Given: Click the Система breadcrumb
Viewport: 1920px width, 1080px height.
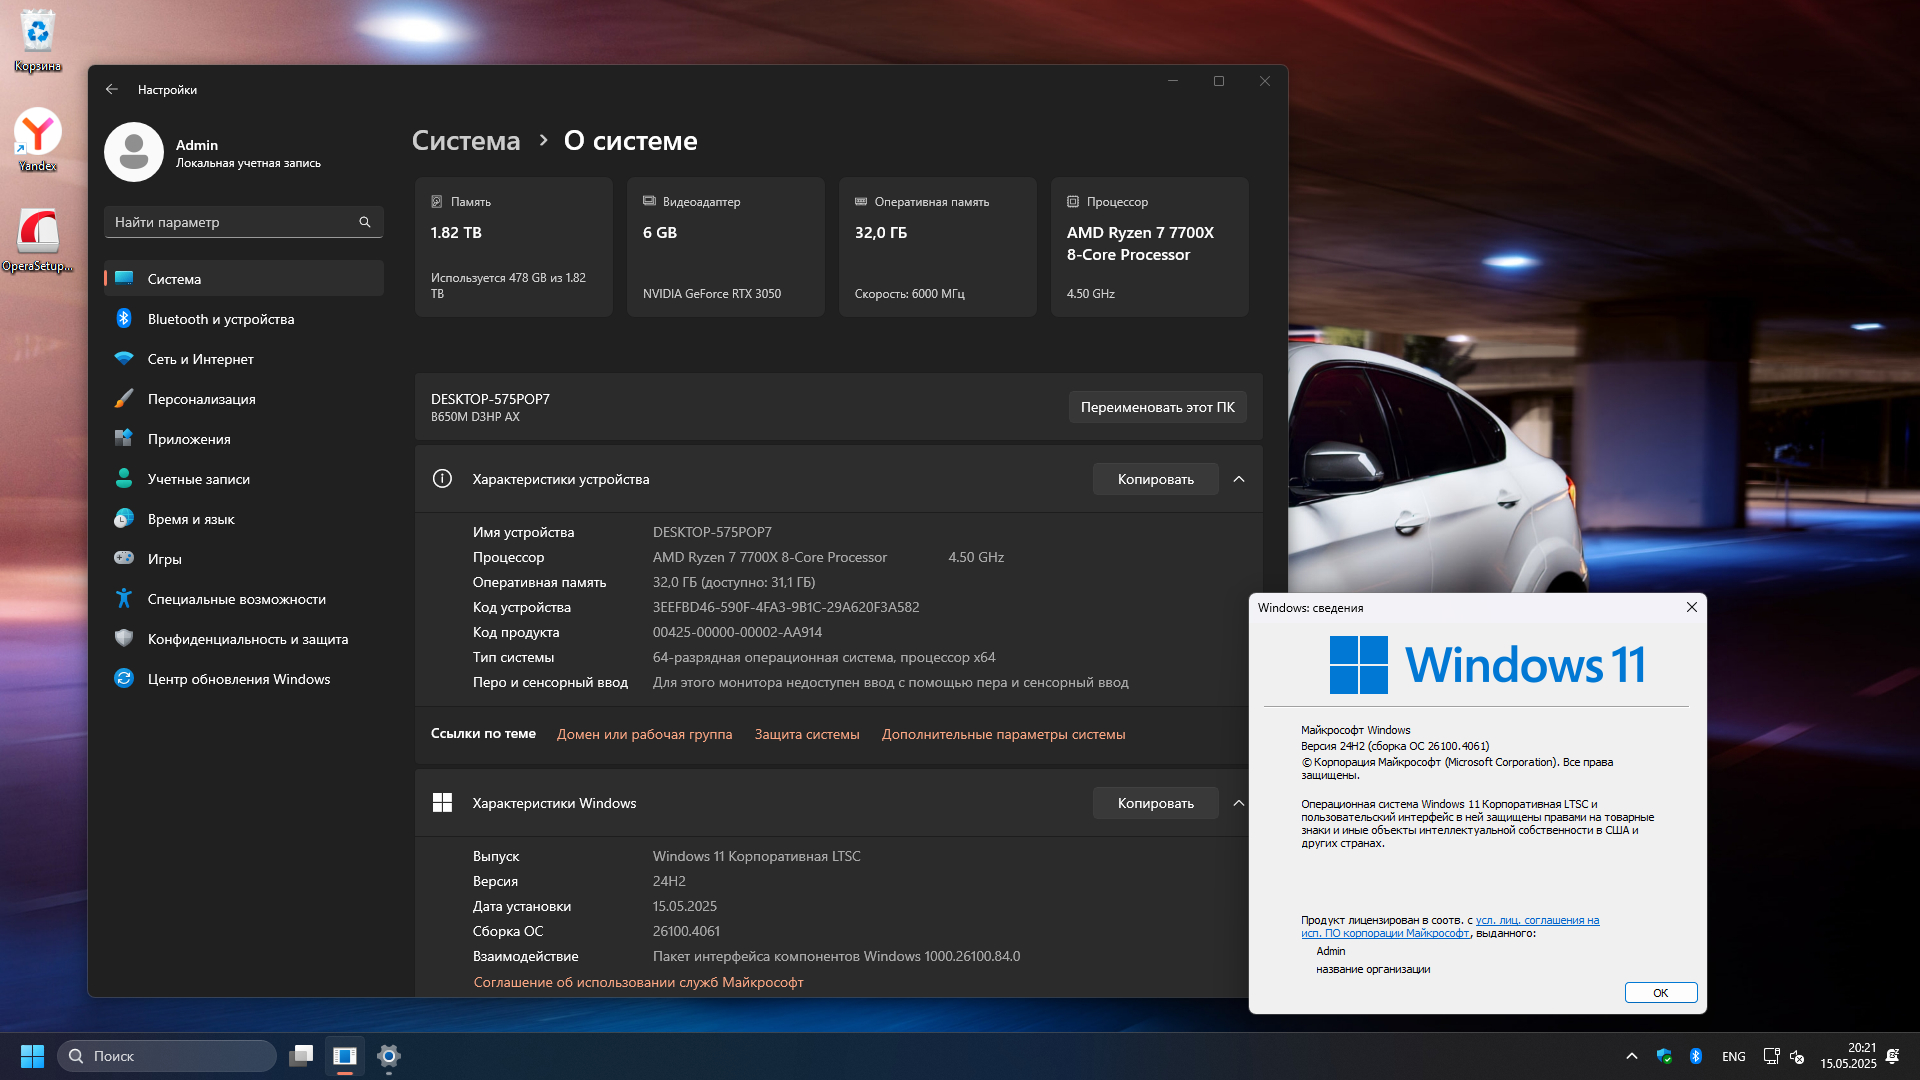Looking at the screenshot, I should pos(466,141).
